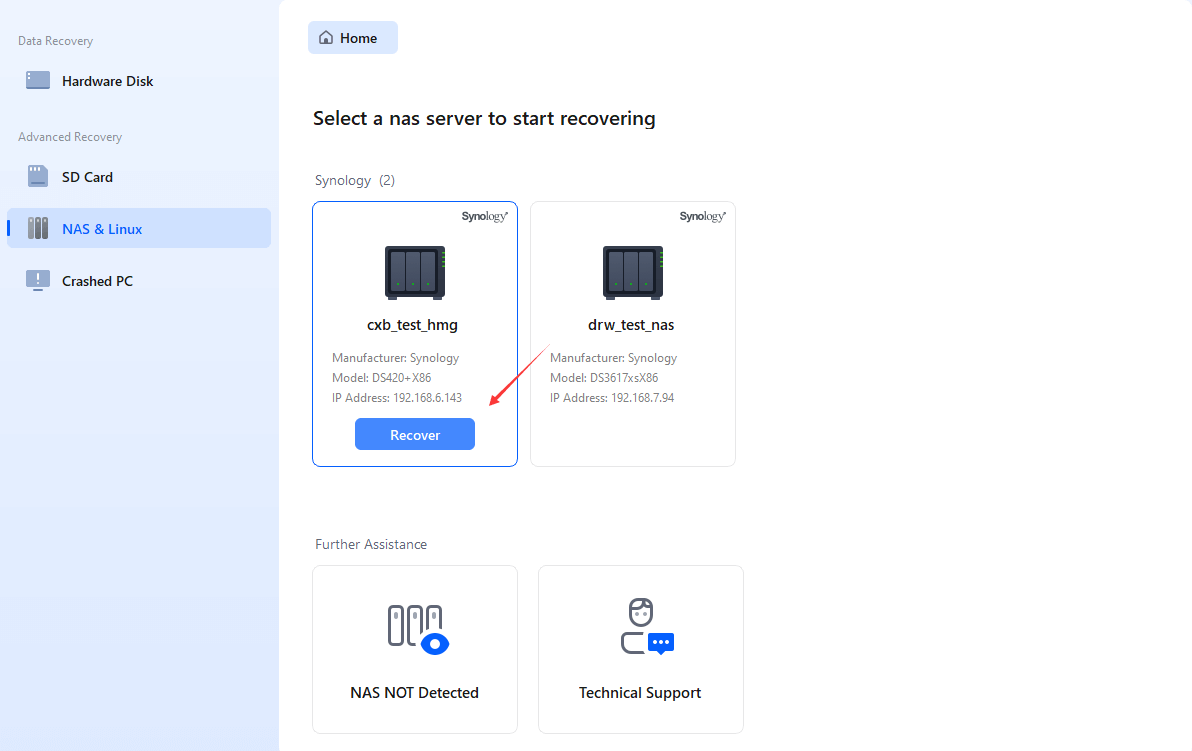Open NAS NOT Detected assistance option
The width and height of the screenshot is (1192, 751).
(414, 649)
